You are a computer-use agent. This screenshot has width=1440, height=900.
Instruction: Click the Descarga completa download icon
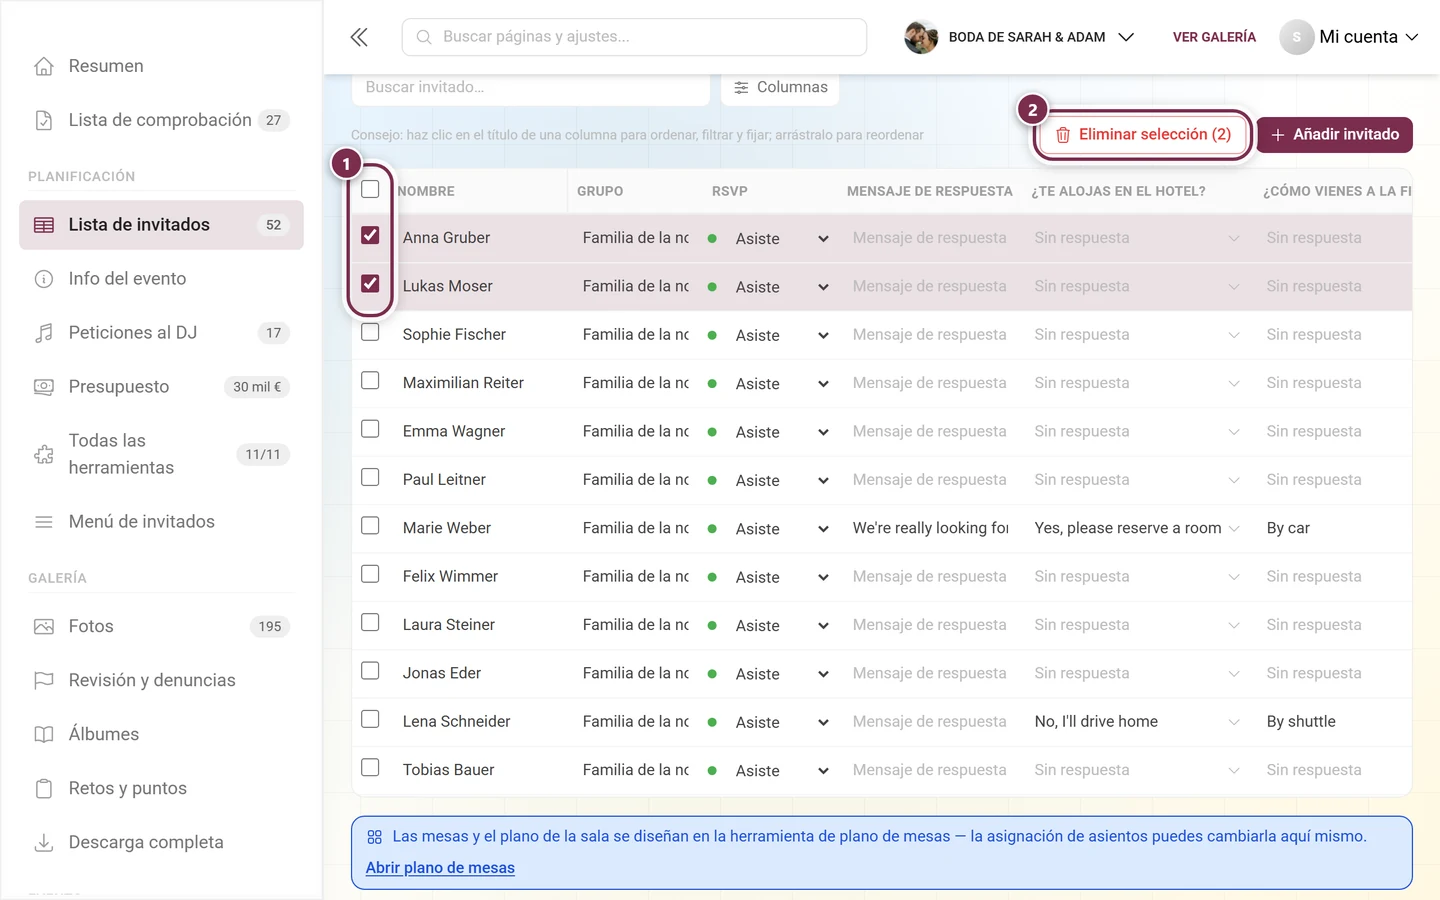point(44,842)
